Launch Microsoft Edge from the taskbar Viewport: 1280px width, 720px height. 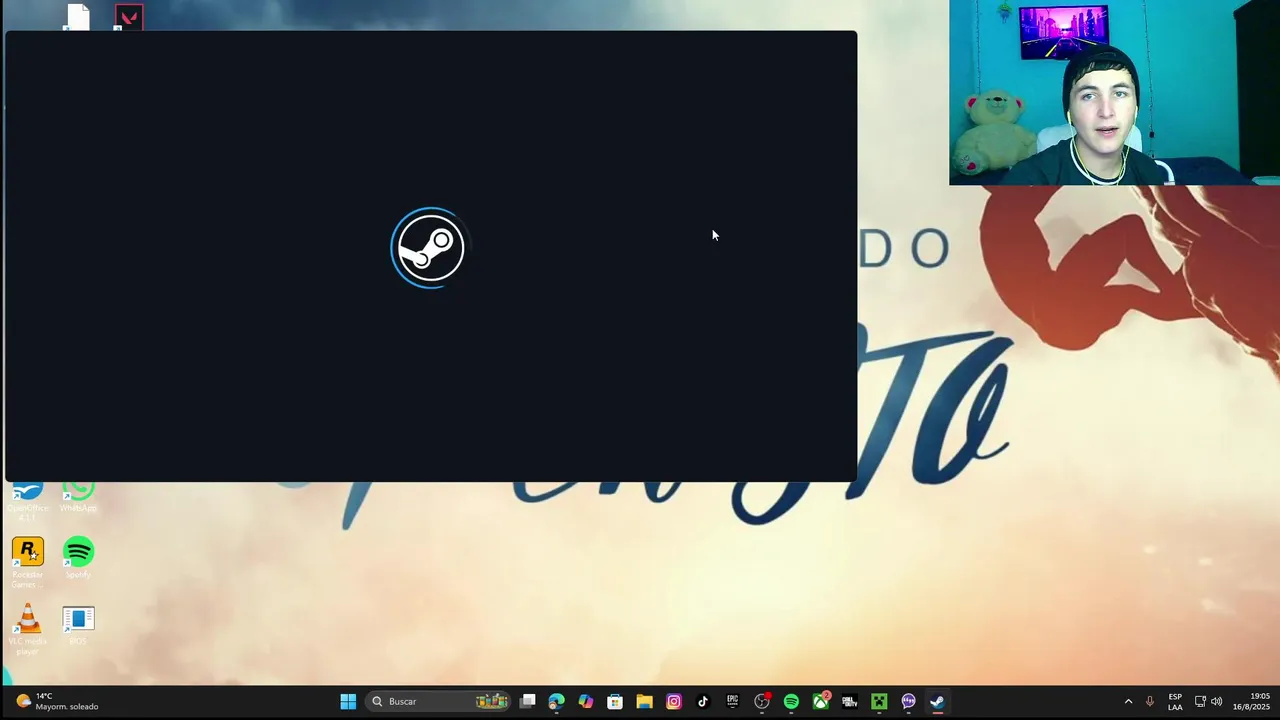[556, 702]
